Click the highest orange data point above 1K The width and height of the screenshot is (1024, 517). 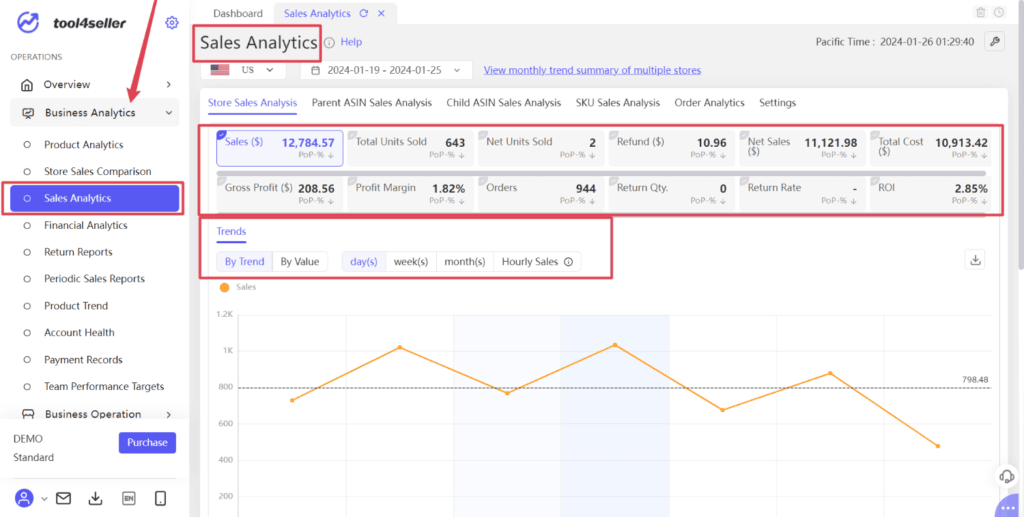click(x=615, y=345)
